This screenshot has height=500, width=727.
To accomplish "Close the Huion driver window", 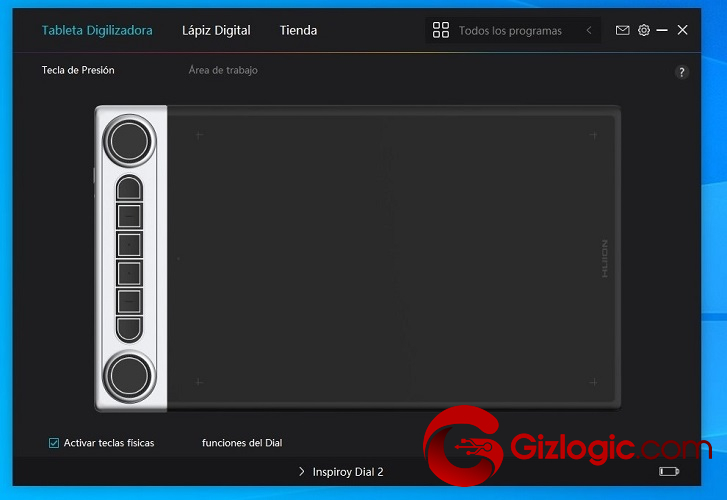I will [682, 30].
